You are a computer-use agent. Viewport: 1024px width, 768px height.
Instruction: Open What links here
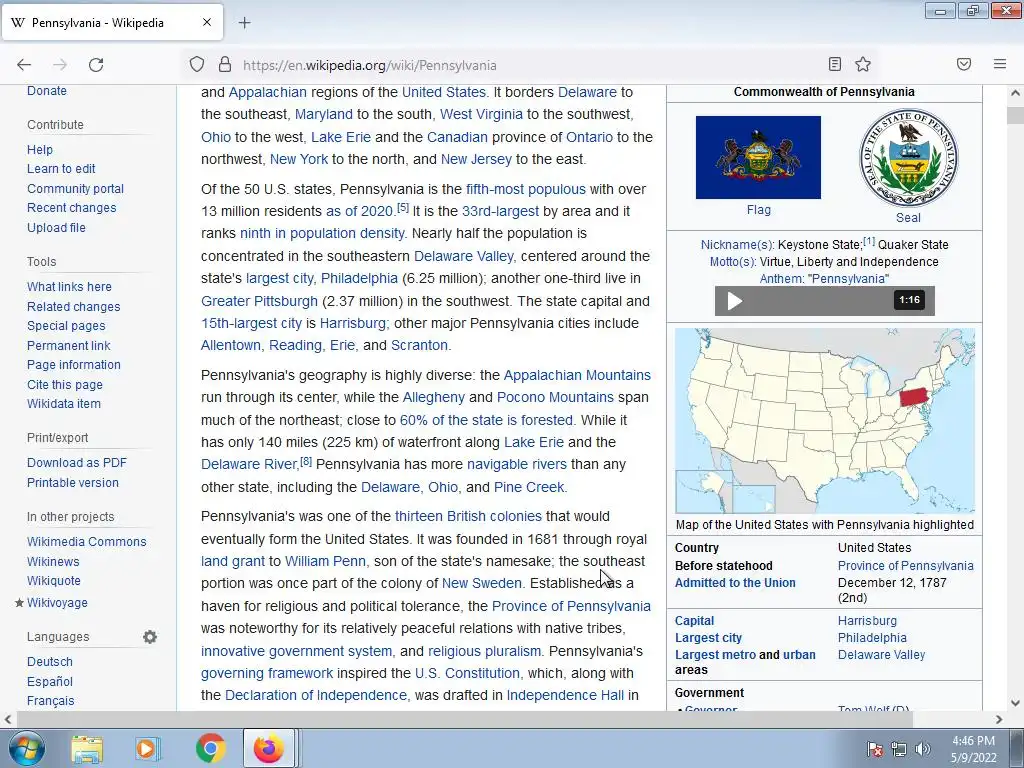click(x=69, y=287)
